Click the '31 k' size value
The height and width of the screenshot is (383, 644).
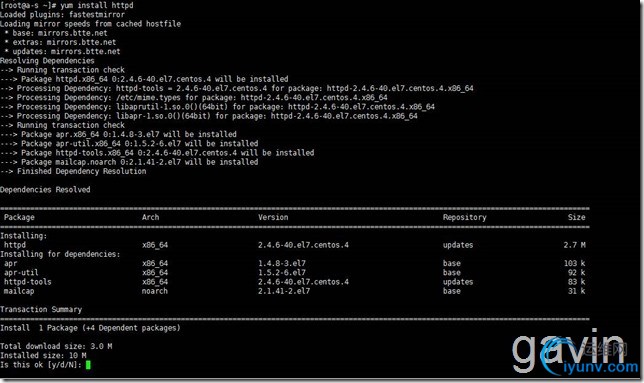click(577, 291)
